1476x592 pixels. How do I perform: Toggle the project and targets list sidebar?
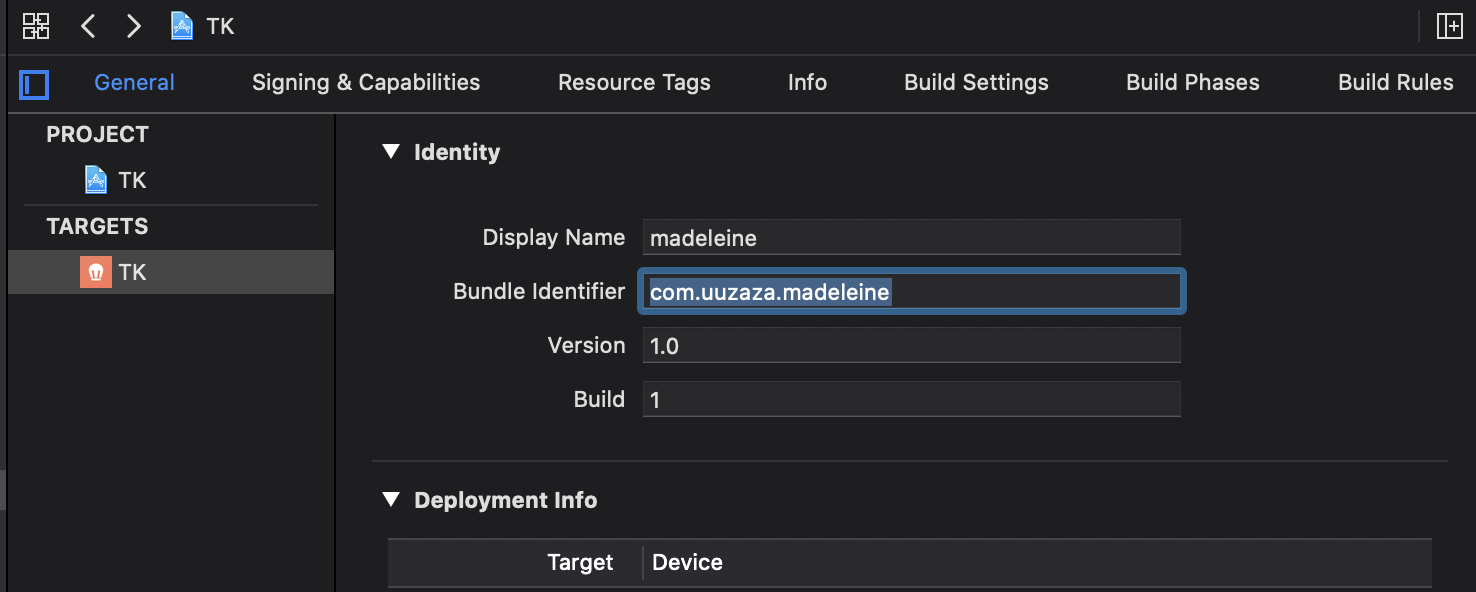tap(34, 85)
